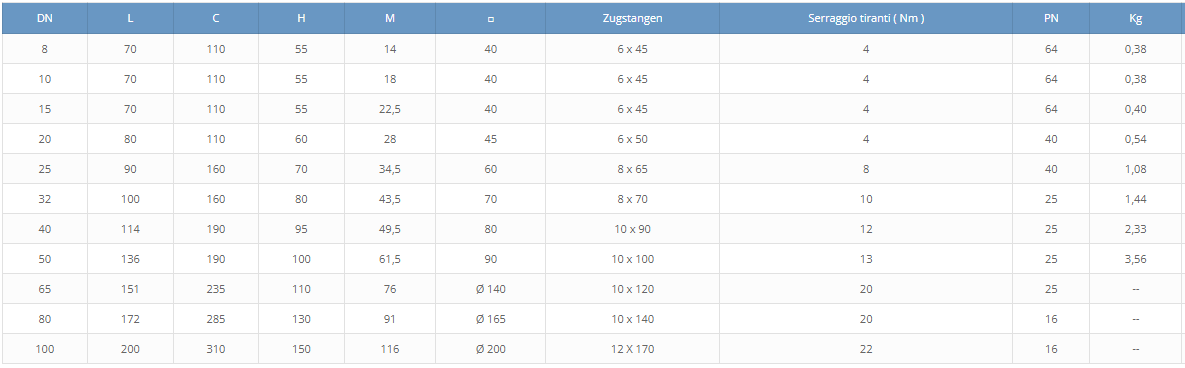The image size is (1185, 368).
Task: Click the tightening value 22 cell
Action: 865,349
